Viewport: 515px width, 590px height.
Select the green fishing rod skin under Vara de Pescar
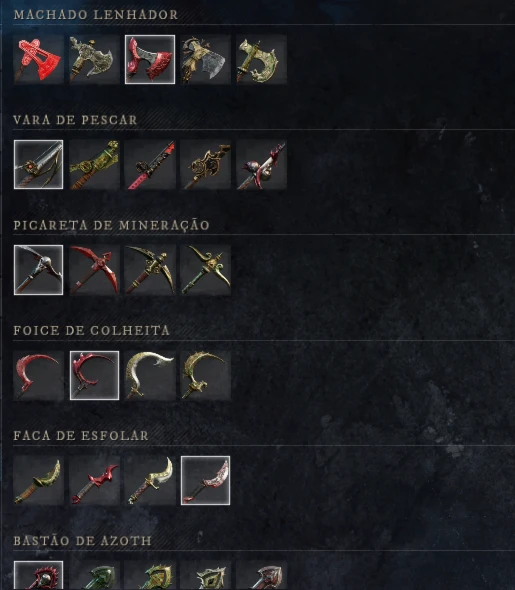tap(94, 165)
